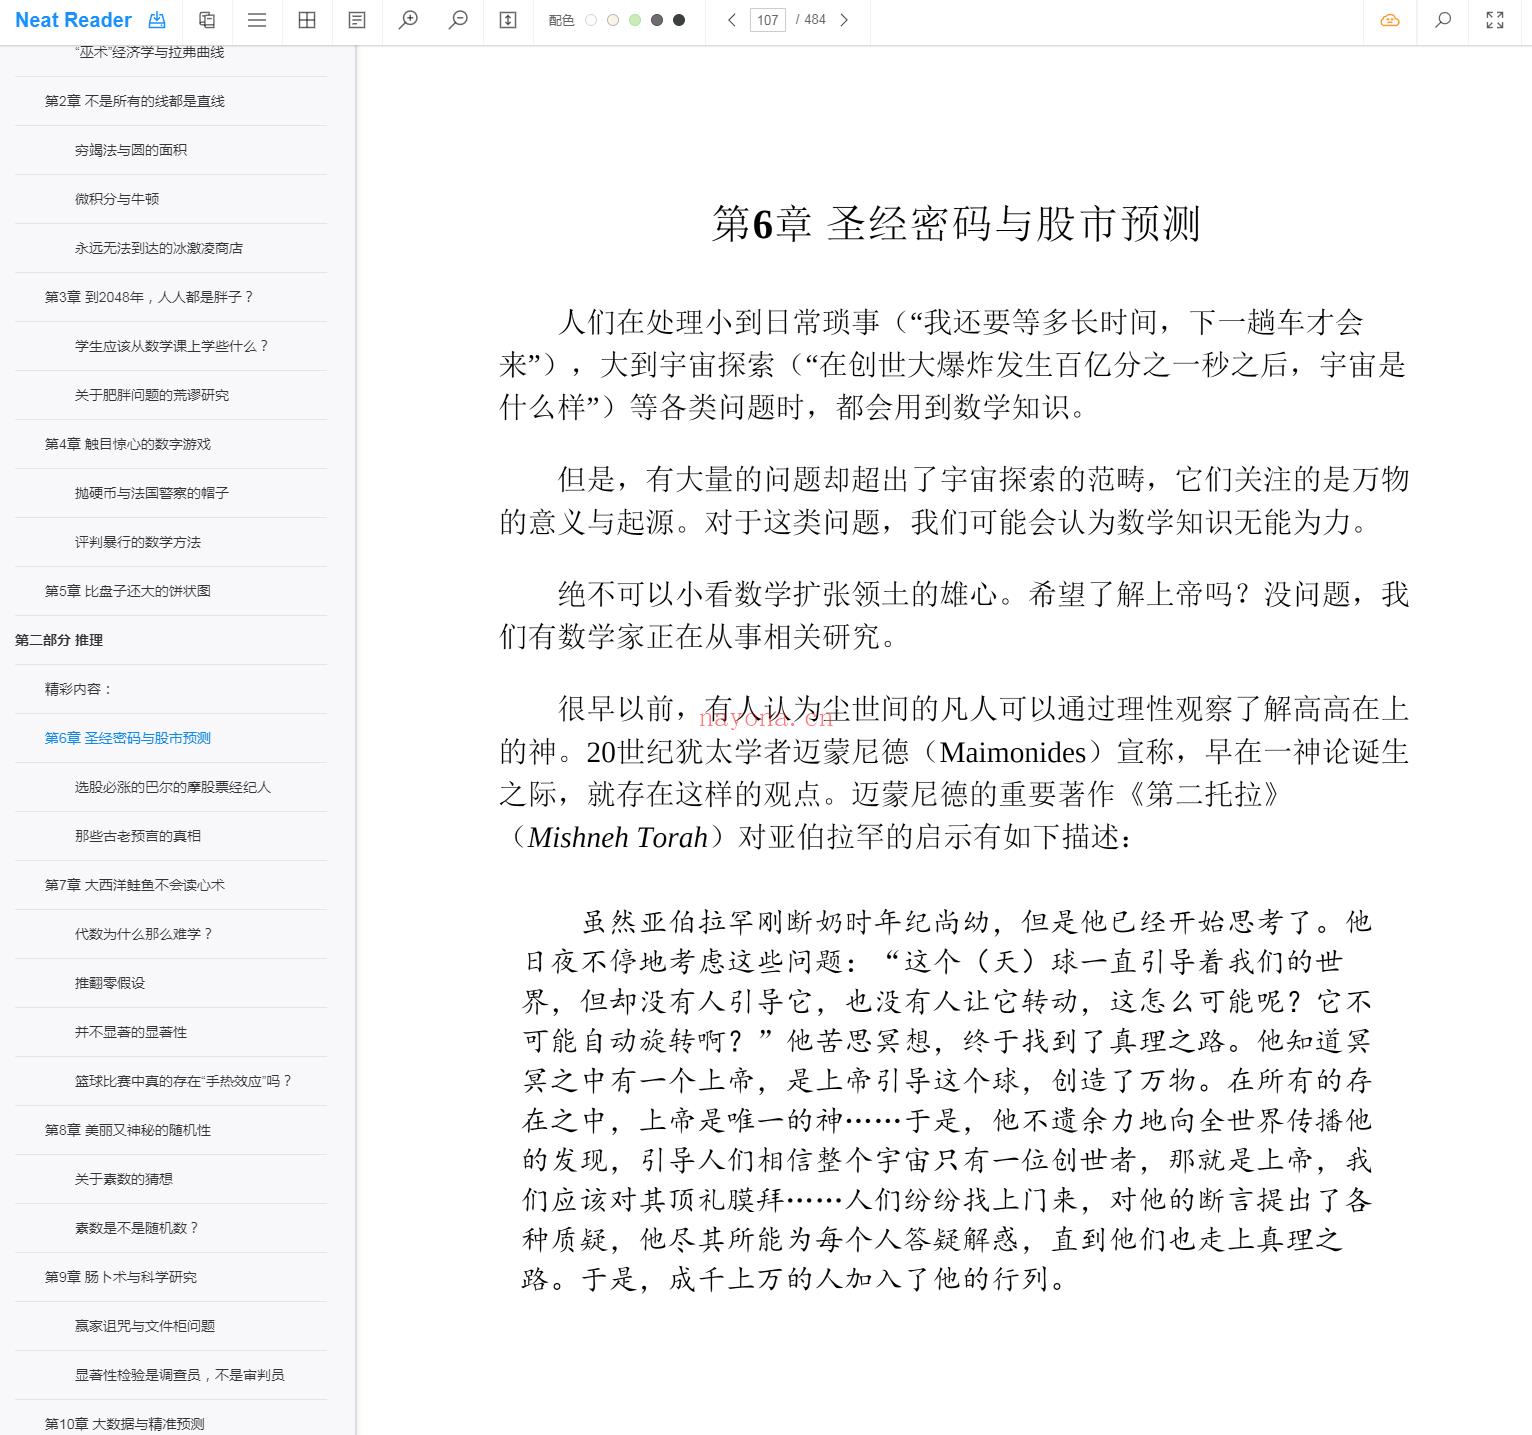Select the black color theme
Viewport: 1532px width, 1435px height.
pos(679,20)
